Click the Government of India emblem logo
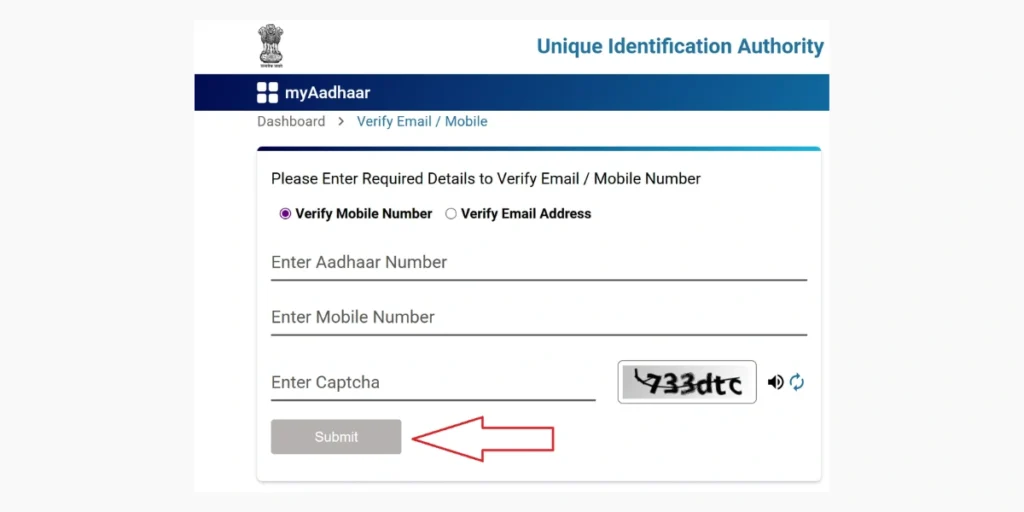This screenshot has width=1024, height=512. point(271,46)
